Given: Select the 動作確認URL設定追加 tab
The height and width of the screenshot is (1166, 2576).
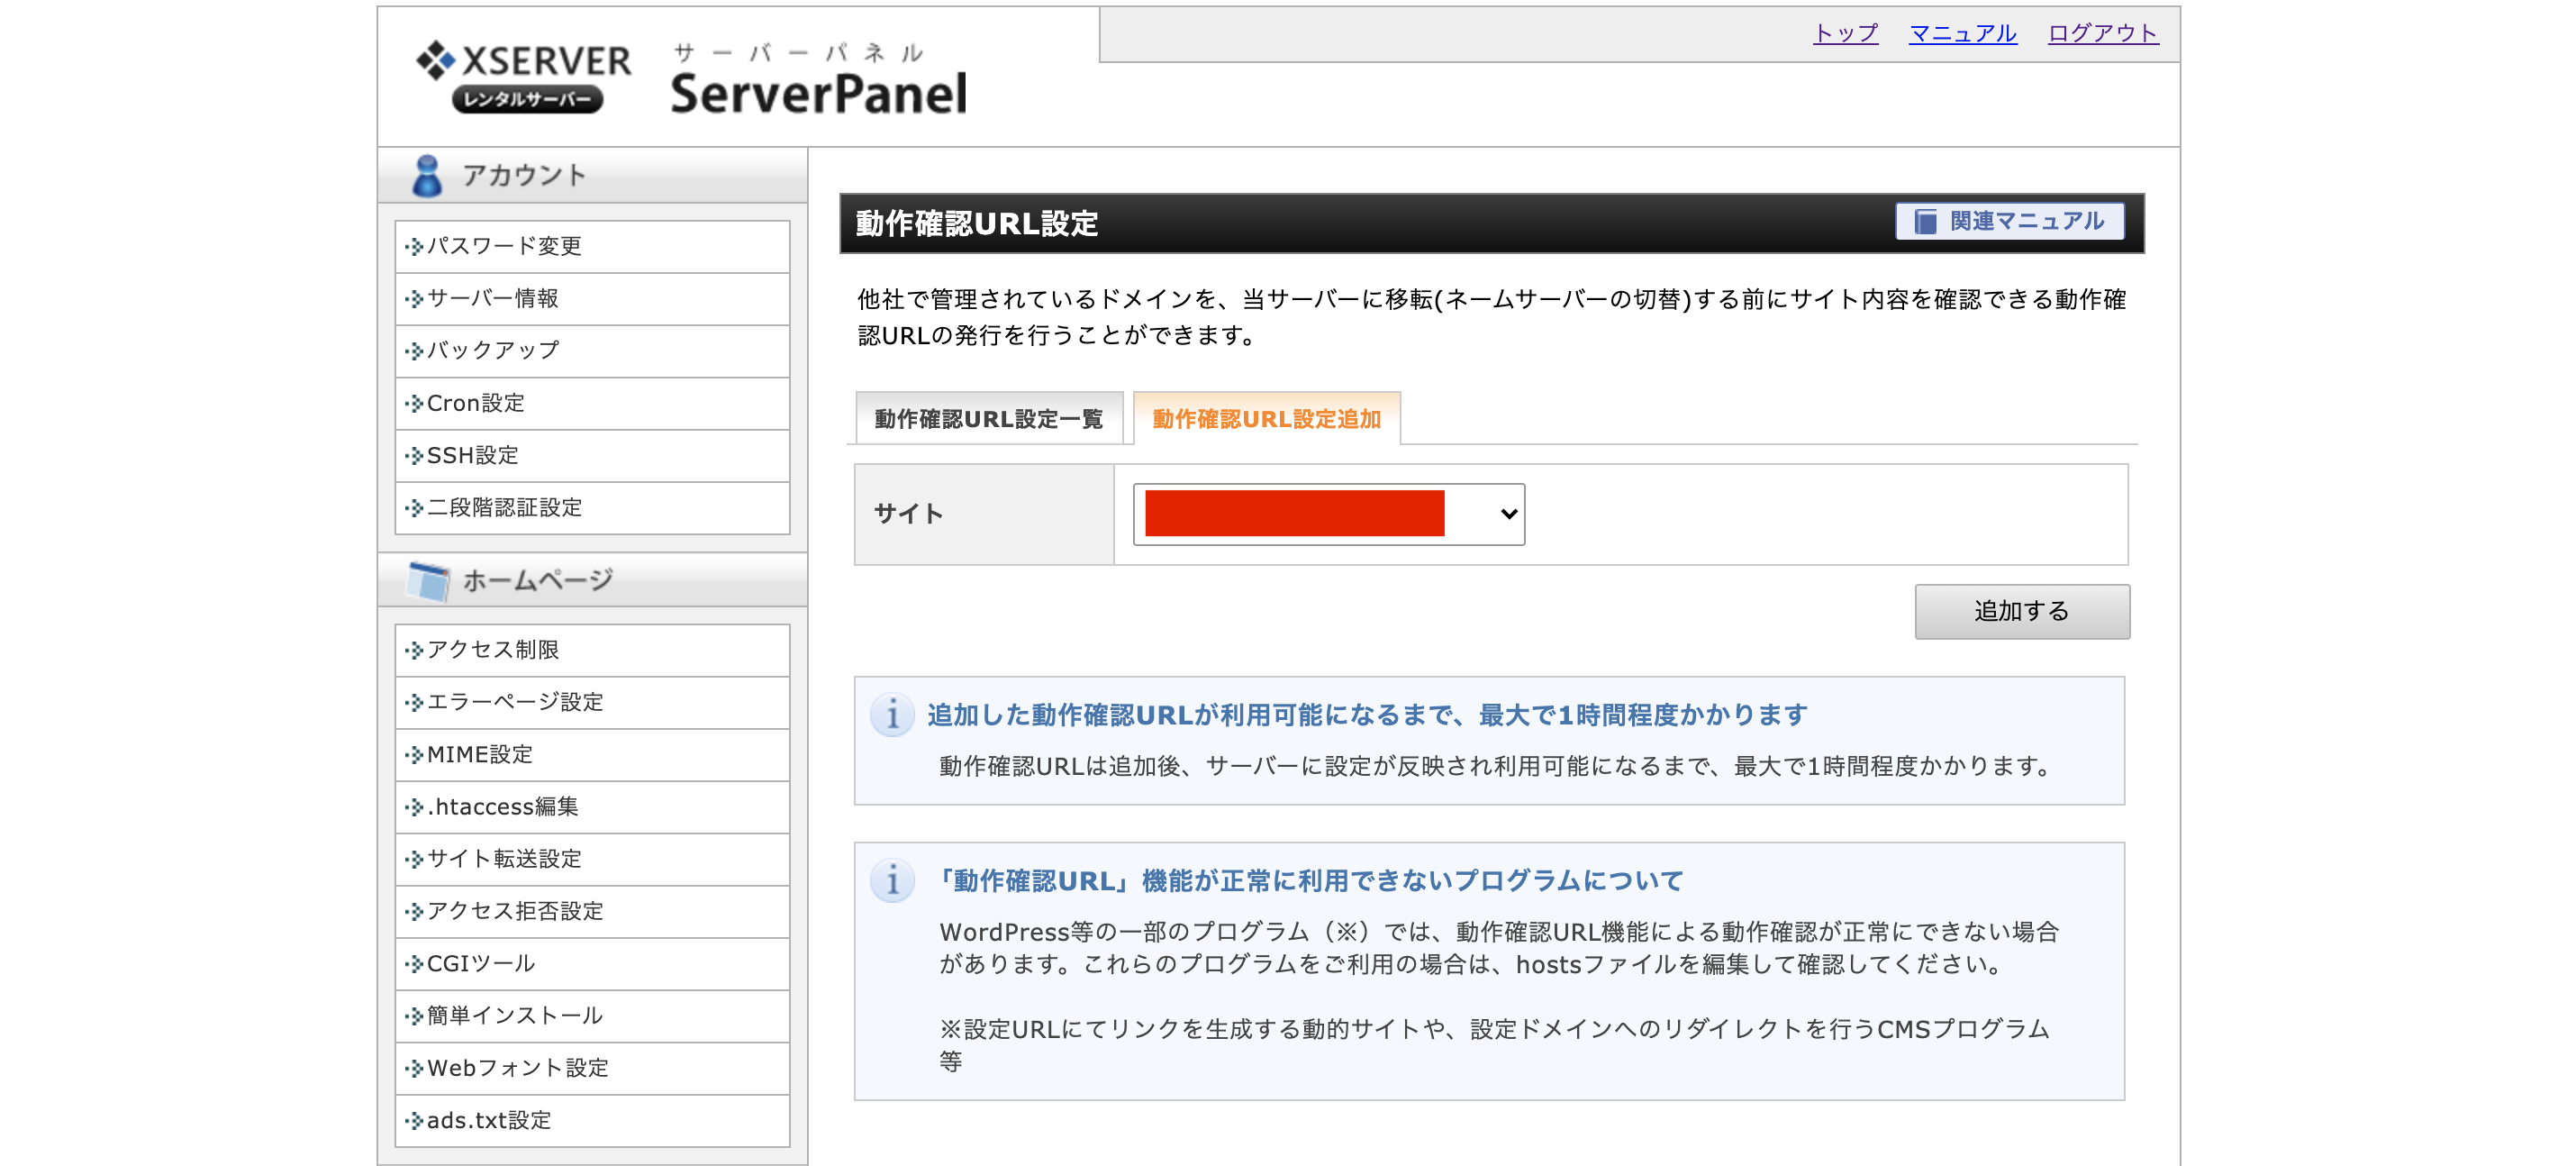Looking at the screenshot, I should point(1266,419).
